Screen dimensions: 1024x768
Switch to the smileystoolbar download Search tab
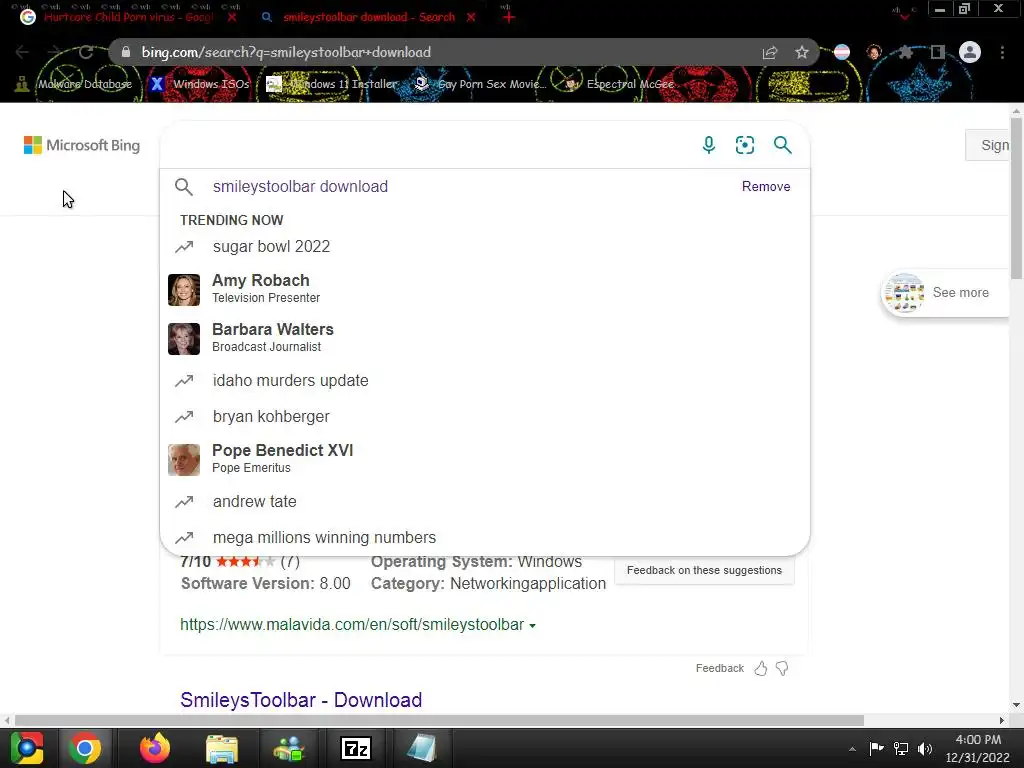coord(368,17)
